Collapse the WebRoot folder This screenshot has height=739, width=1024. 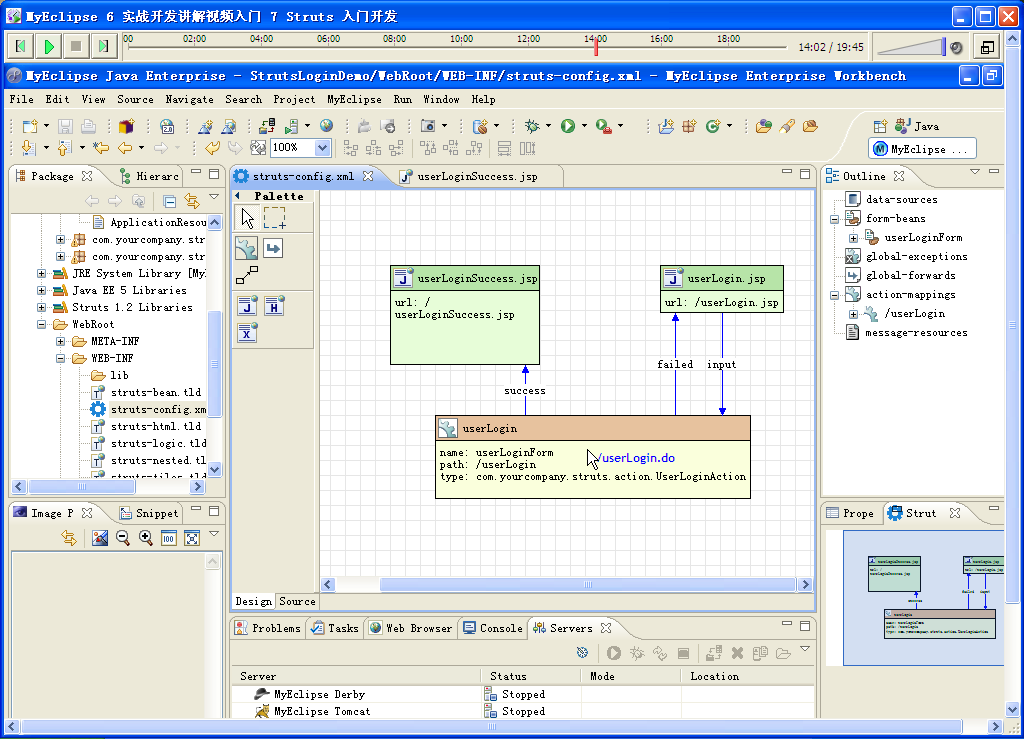[42, 324]
